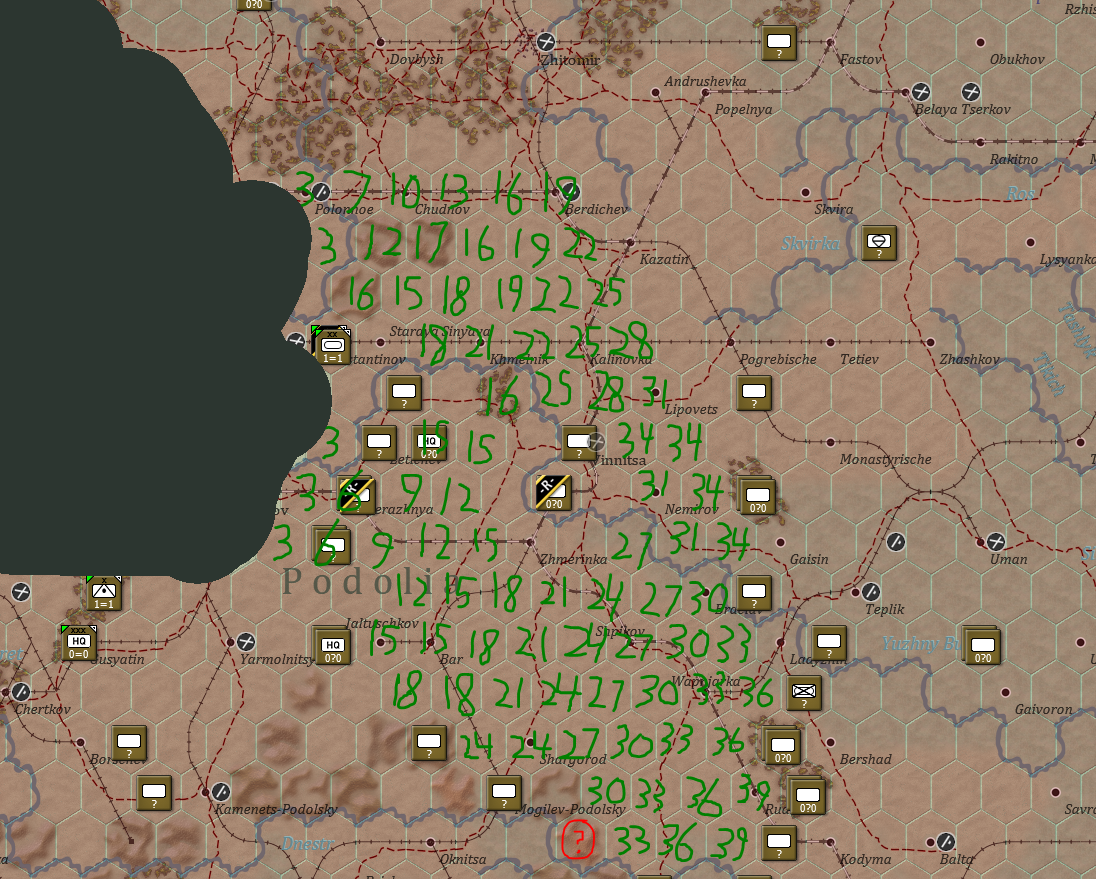Click the rail marker icon at Teplik
Screen dimensions: 1096x879
(870, 592)
